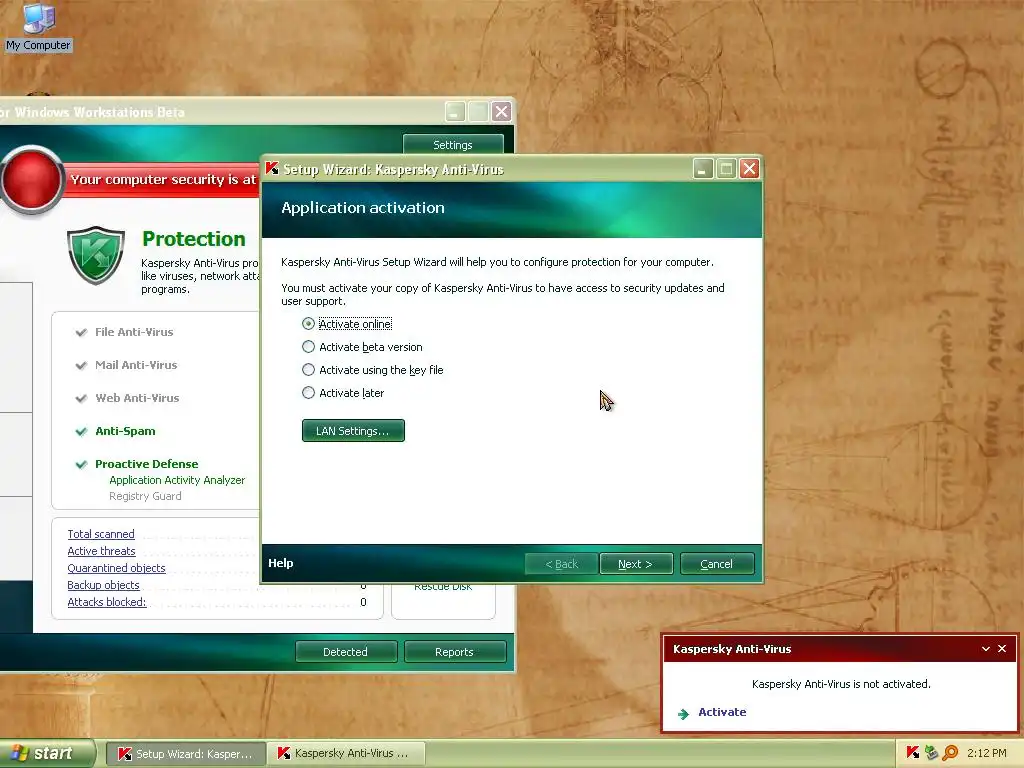Click the Activate link in notification popup

tap(722, 712)
